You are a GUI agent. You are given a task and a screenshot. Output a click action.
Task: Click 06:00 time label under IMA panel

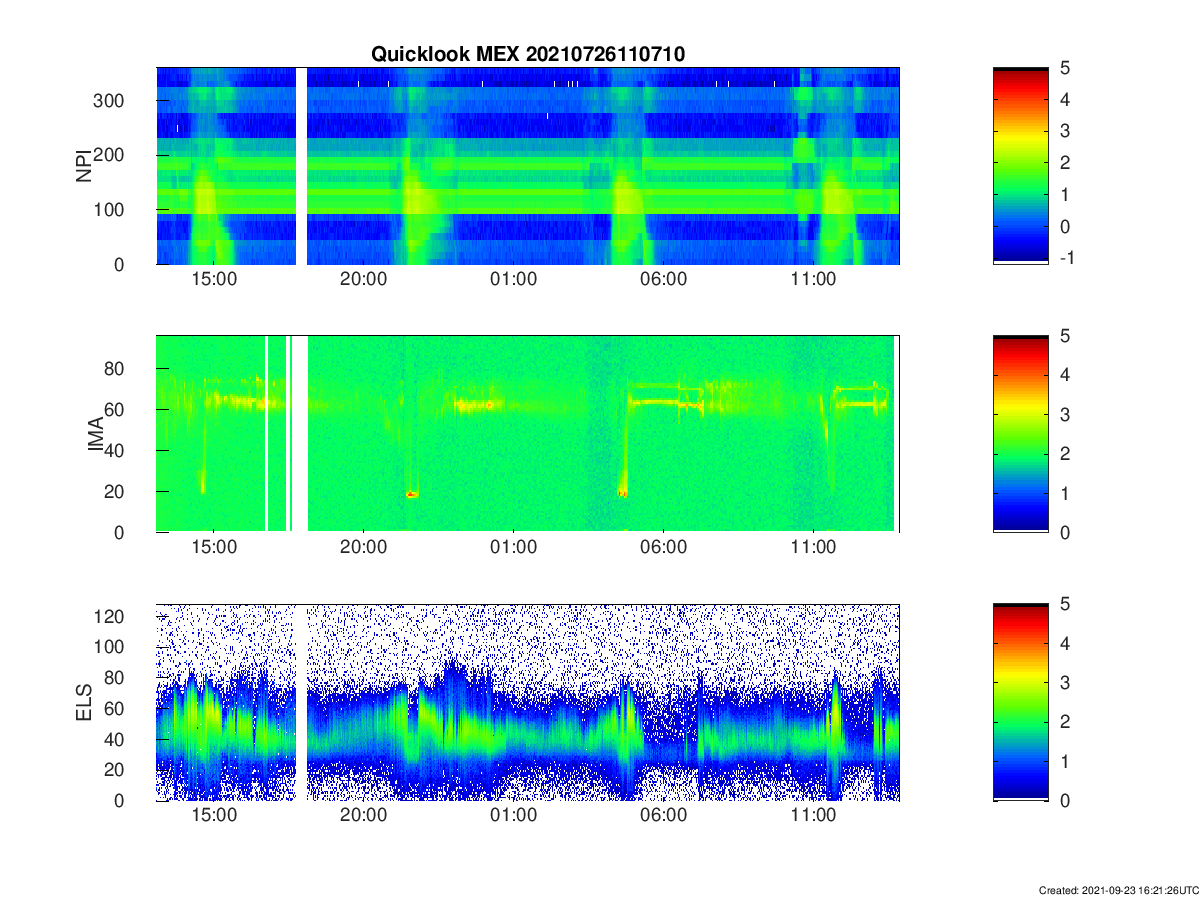(664, 549)
